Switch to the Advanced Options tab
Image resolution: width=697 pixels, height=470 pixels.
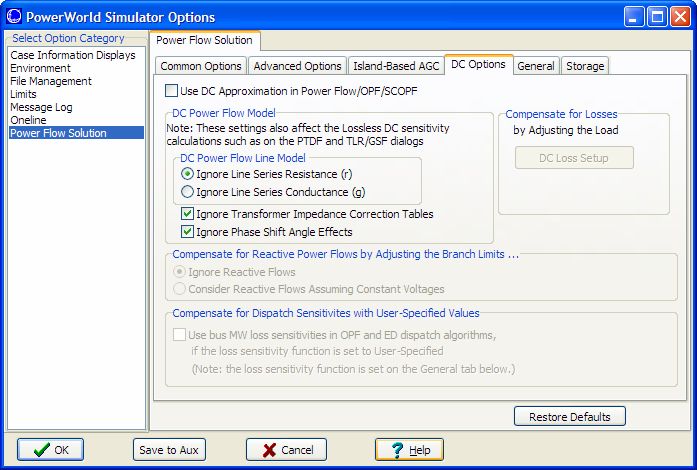(x=297, y=66)
